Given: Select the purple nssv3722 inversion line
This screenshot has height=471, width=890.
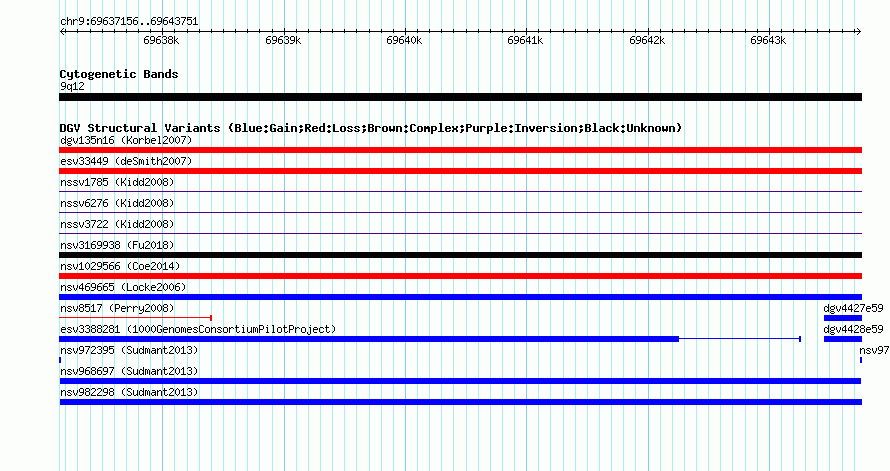Looking at the screenshot, I should coord(460,234).
